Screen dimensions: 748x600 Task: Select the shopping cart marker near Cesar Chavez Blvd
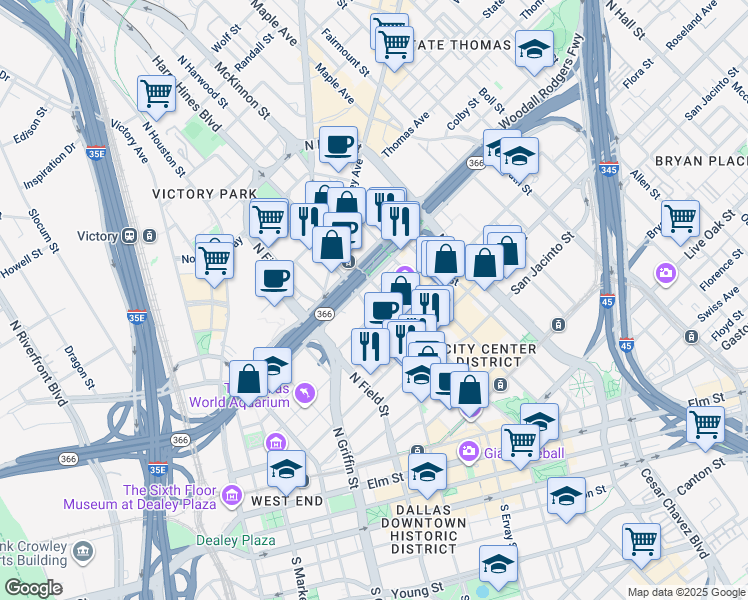(641, 541)
